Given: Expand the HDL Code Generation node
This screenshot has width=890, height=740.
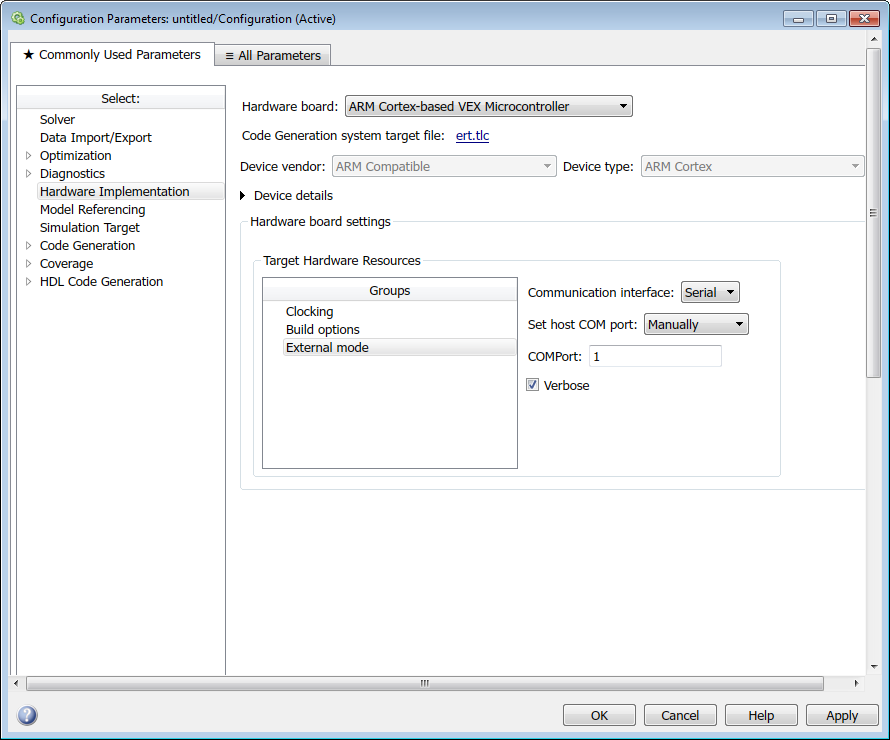Looking at the screenshot, I should (x=29, y=282).
